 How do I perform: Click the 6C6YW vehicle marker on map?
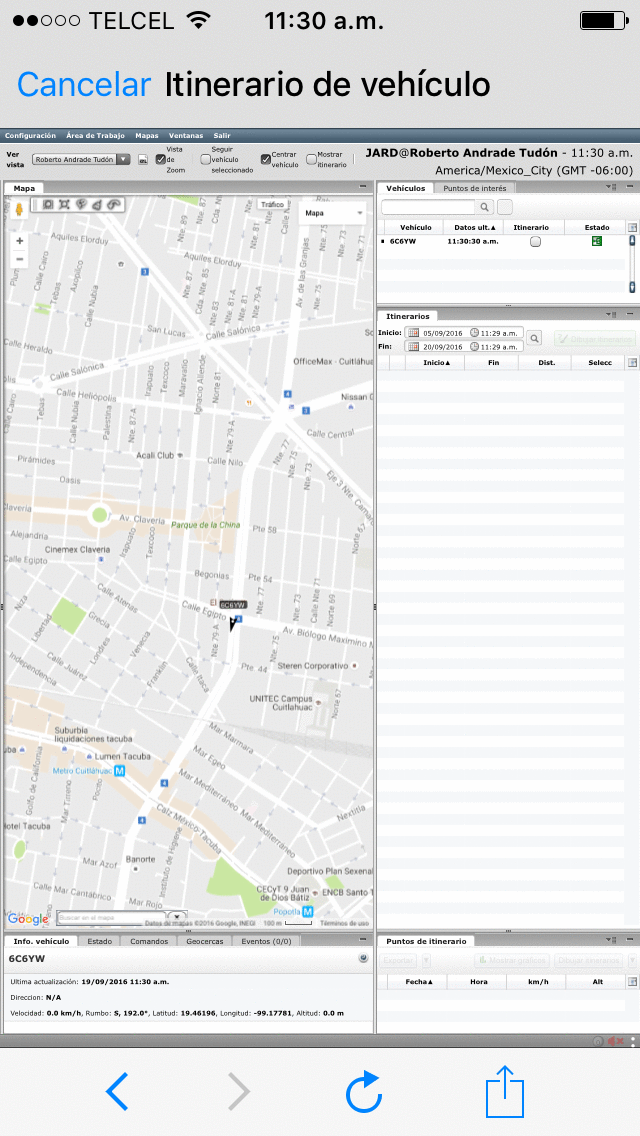point(233,623)
